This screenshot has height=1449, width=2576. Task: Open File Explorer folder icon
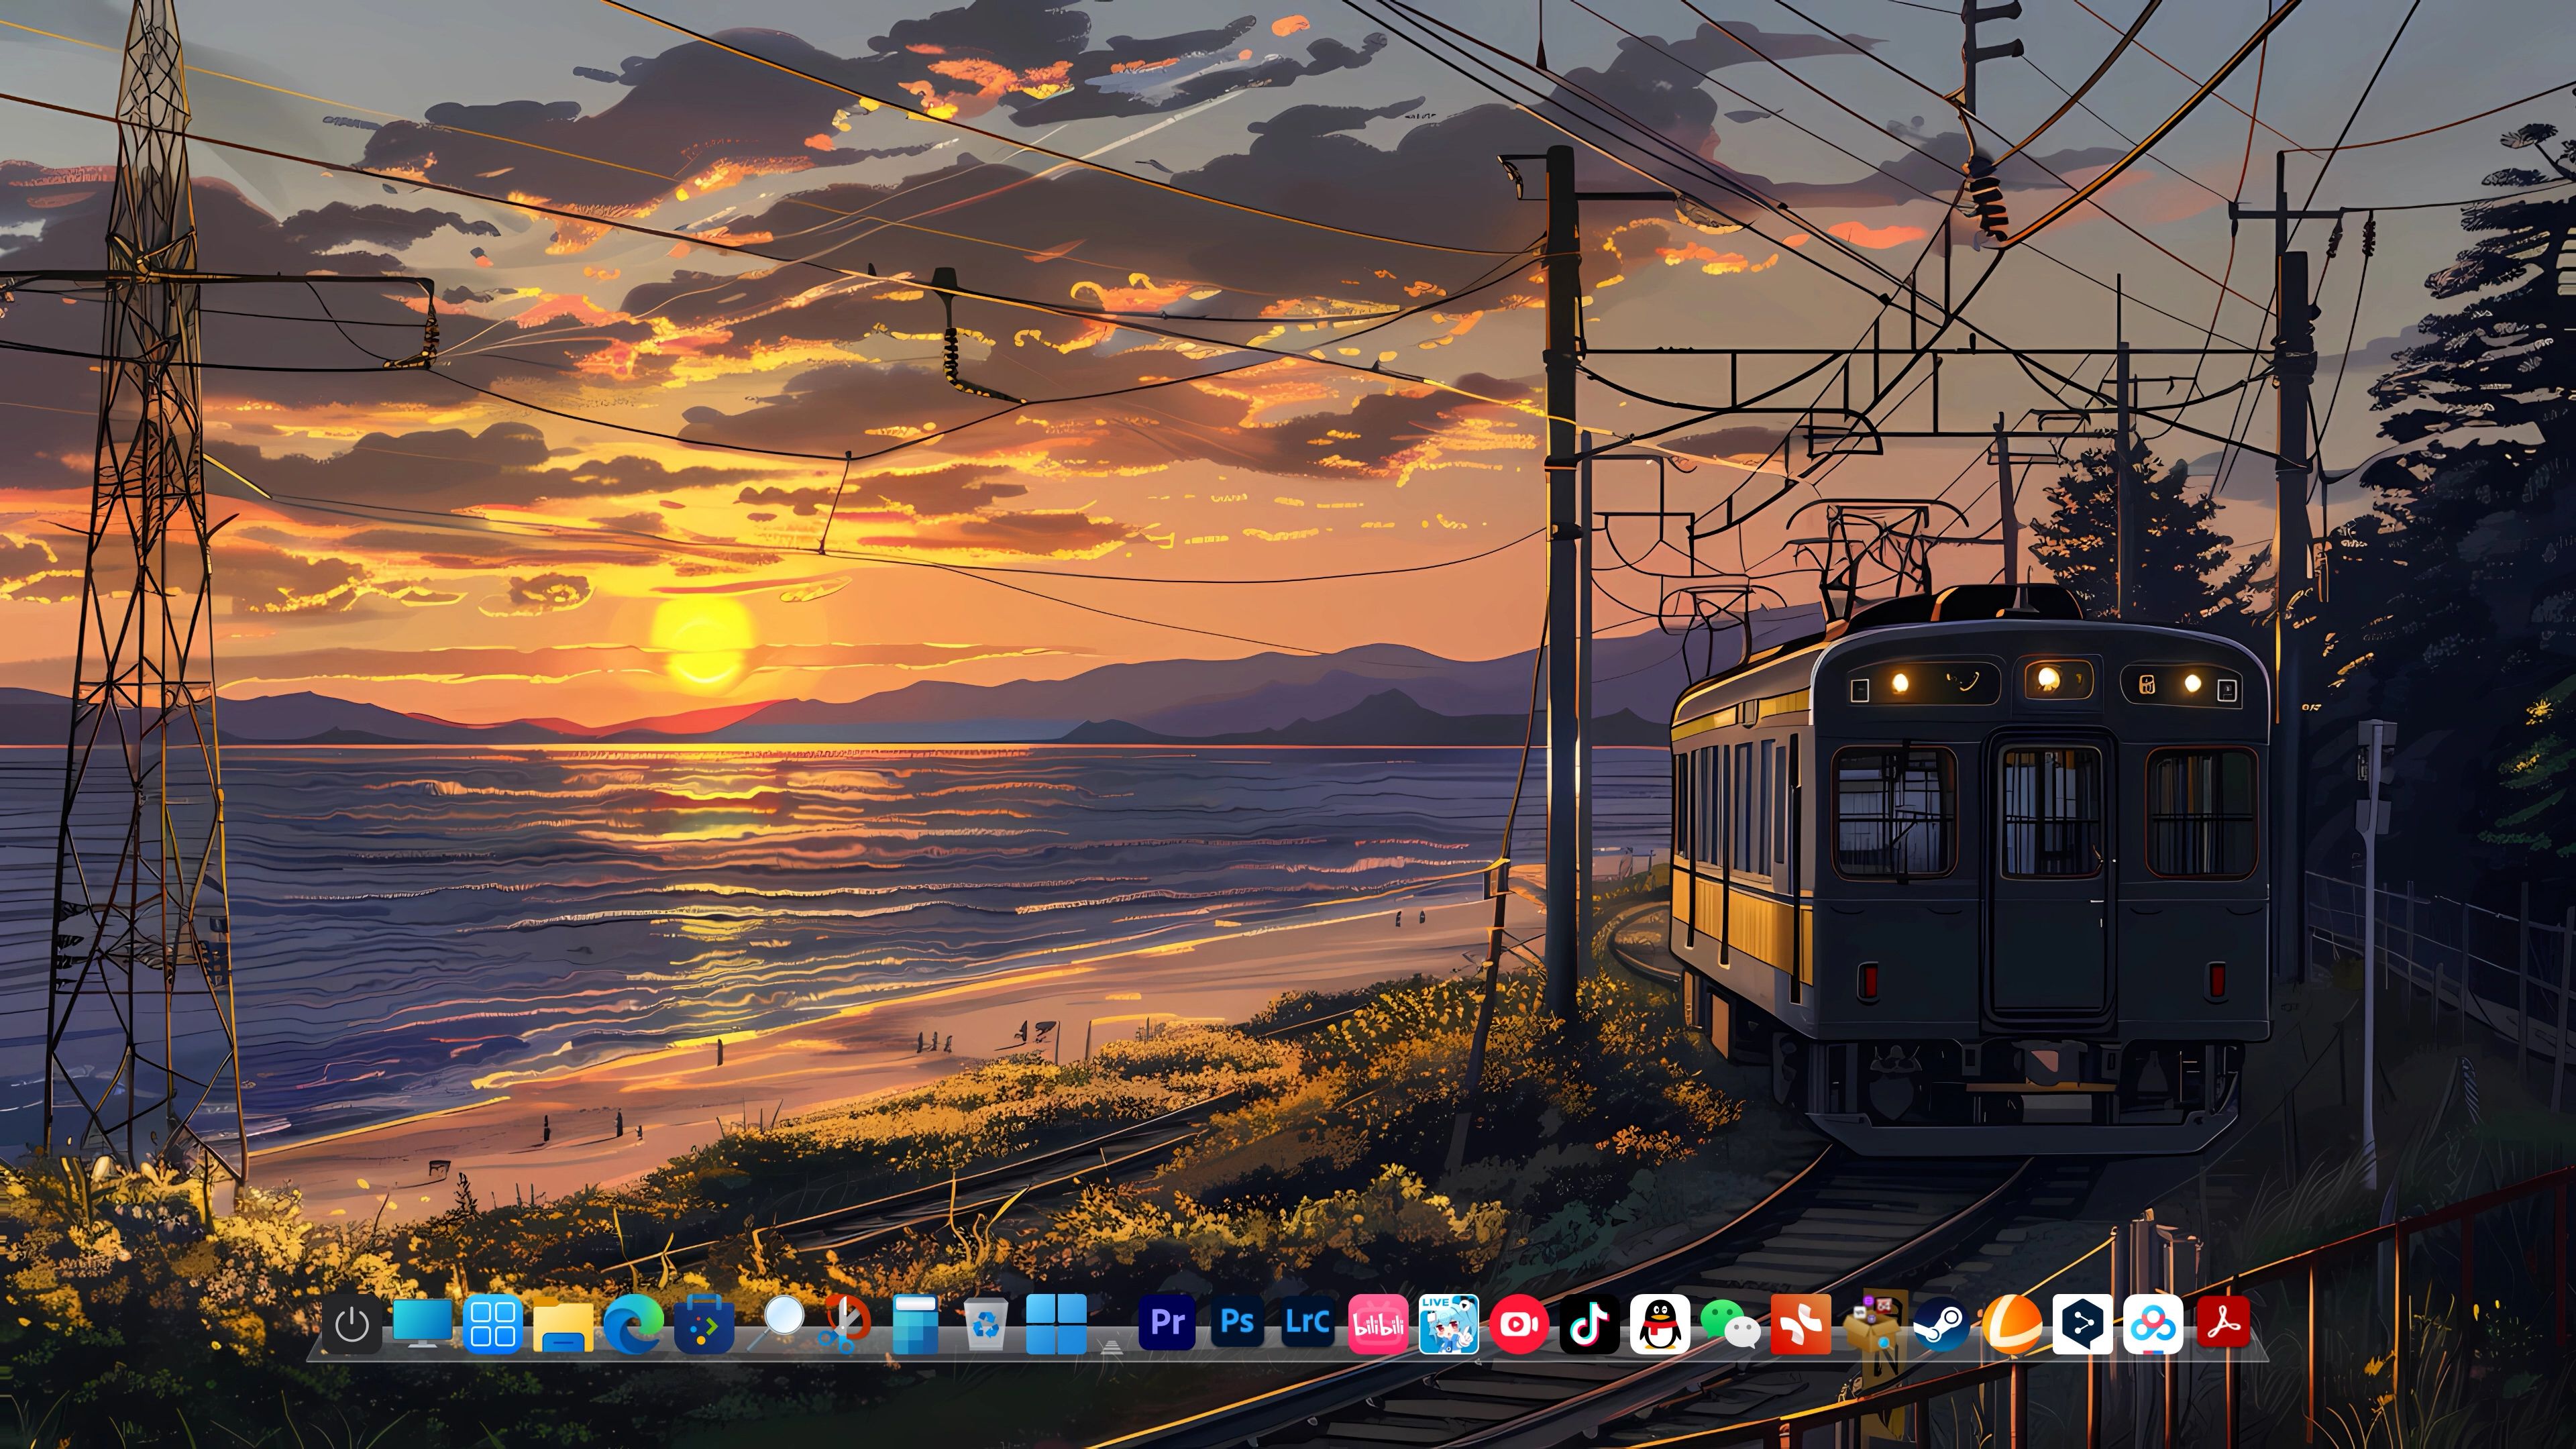[x=563, y=1325]
